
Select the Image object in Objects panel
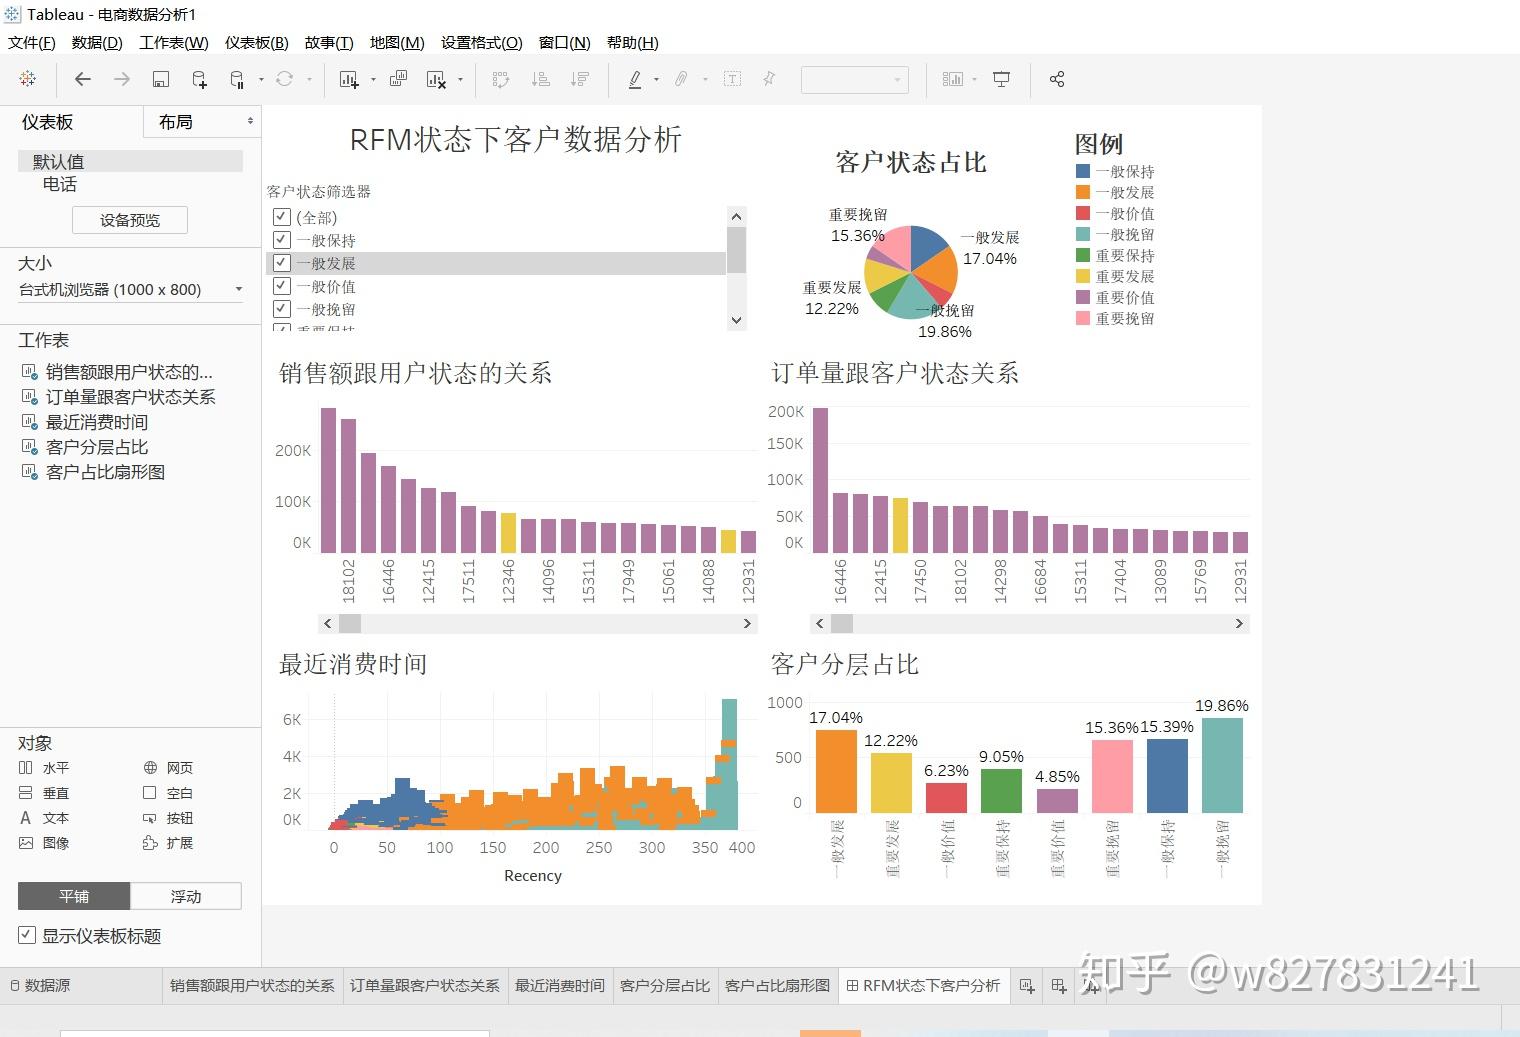[x=44, y=843]
